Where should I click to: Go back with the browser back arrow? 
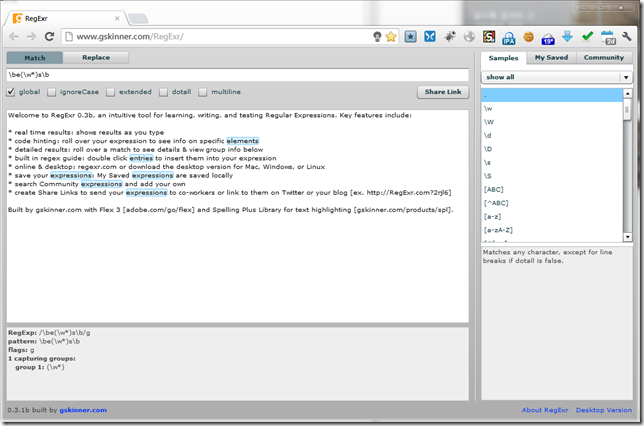14,37
